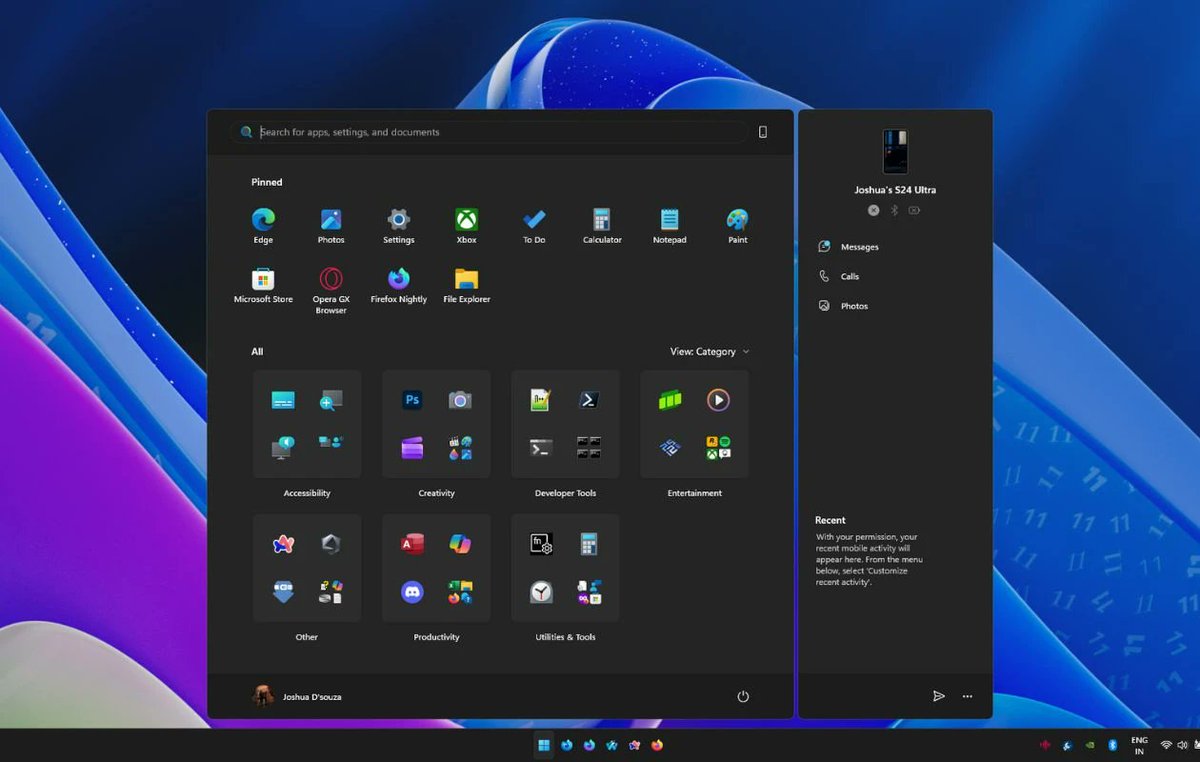The image size is (1200, 762).
Task: Expand more apps in Creativity folder
Action: point(460,448)
